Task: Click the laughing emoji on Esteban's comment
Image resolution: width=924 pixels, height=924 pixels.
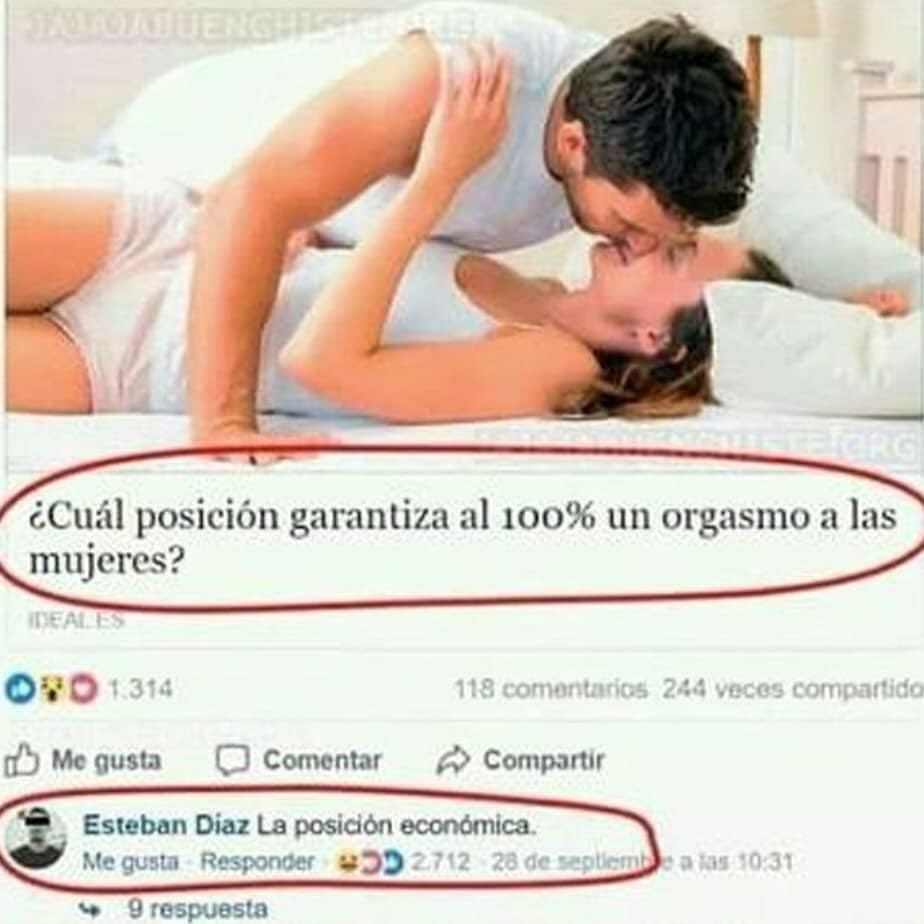Action: 346,863
